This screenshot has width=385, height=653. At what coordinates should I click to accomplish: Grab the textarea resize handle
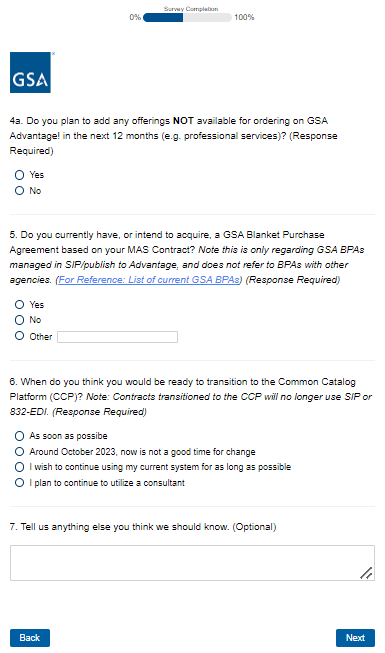367,573
